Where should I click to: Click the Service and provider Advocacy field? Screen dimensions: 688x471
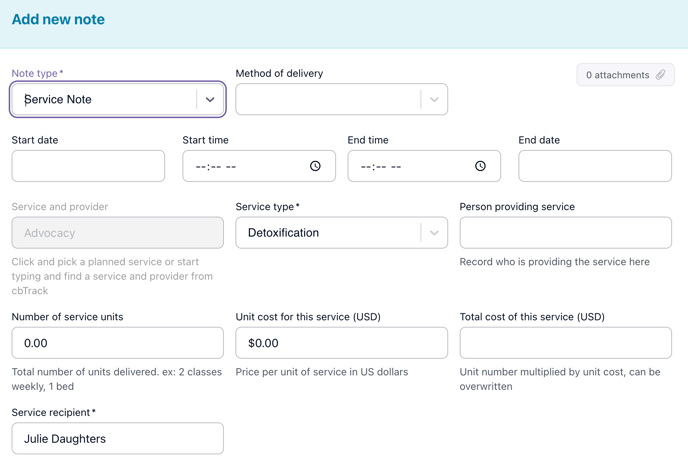pyautogui.click(x=117, y=233)
